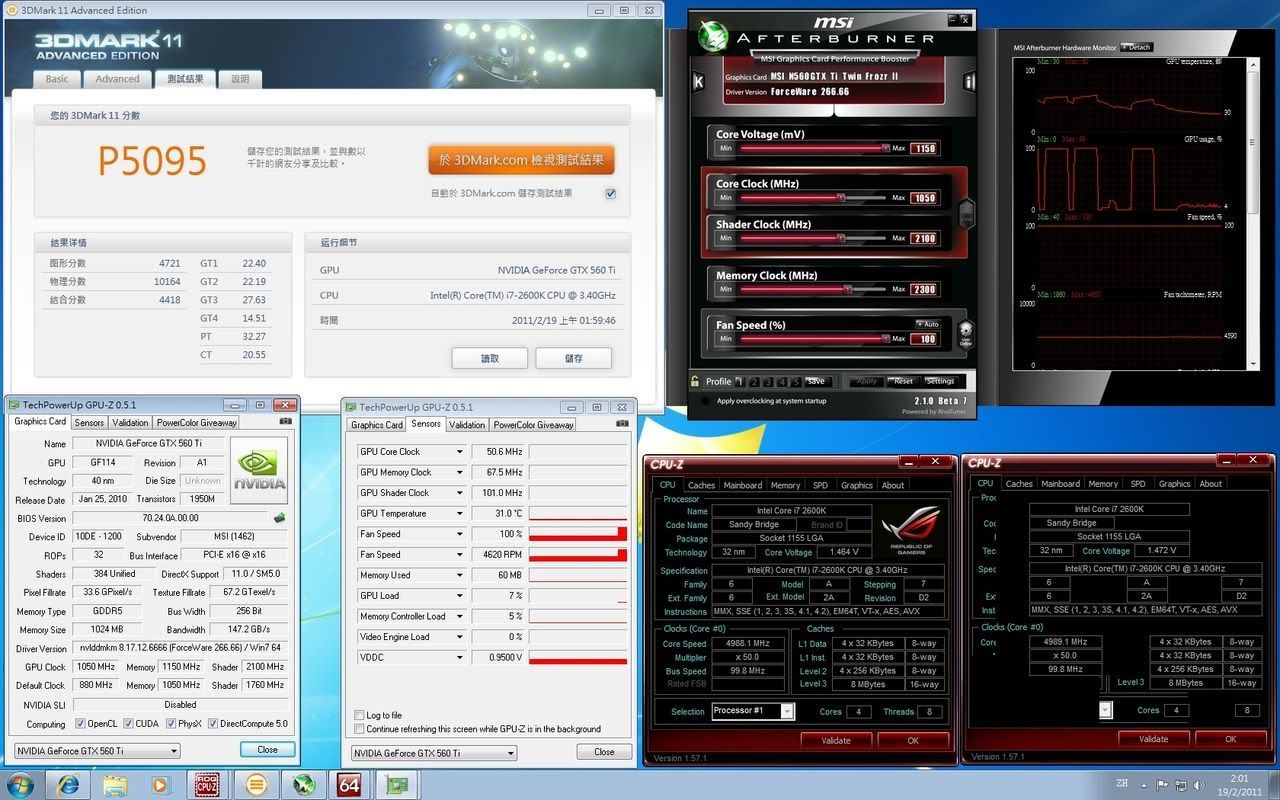This screenshot has width=1280, height=800.
Task: Toggle the OpenCL checkbox in GPU-Z
Action: click(x=81, y=724)
